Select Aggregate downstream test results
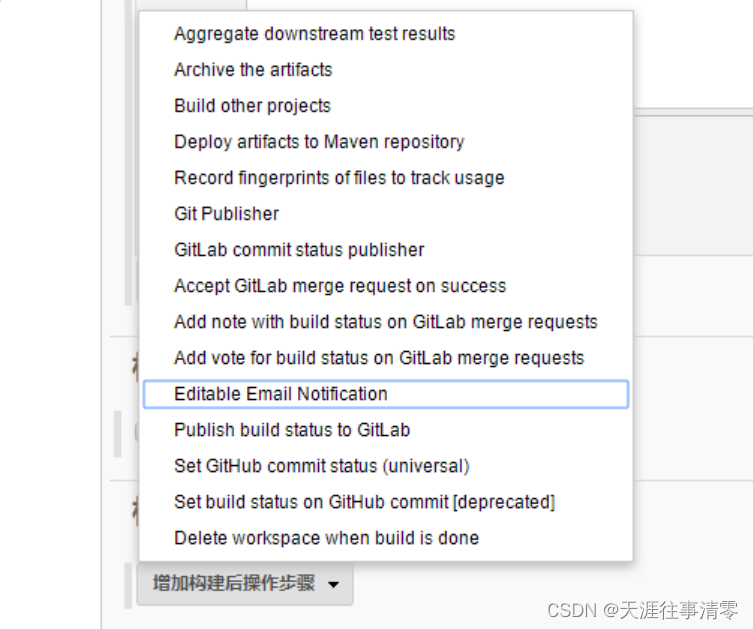The height and width of the screenshot is (629, 753). coord(386,34)
